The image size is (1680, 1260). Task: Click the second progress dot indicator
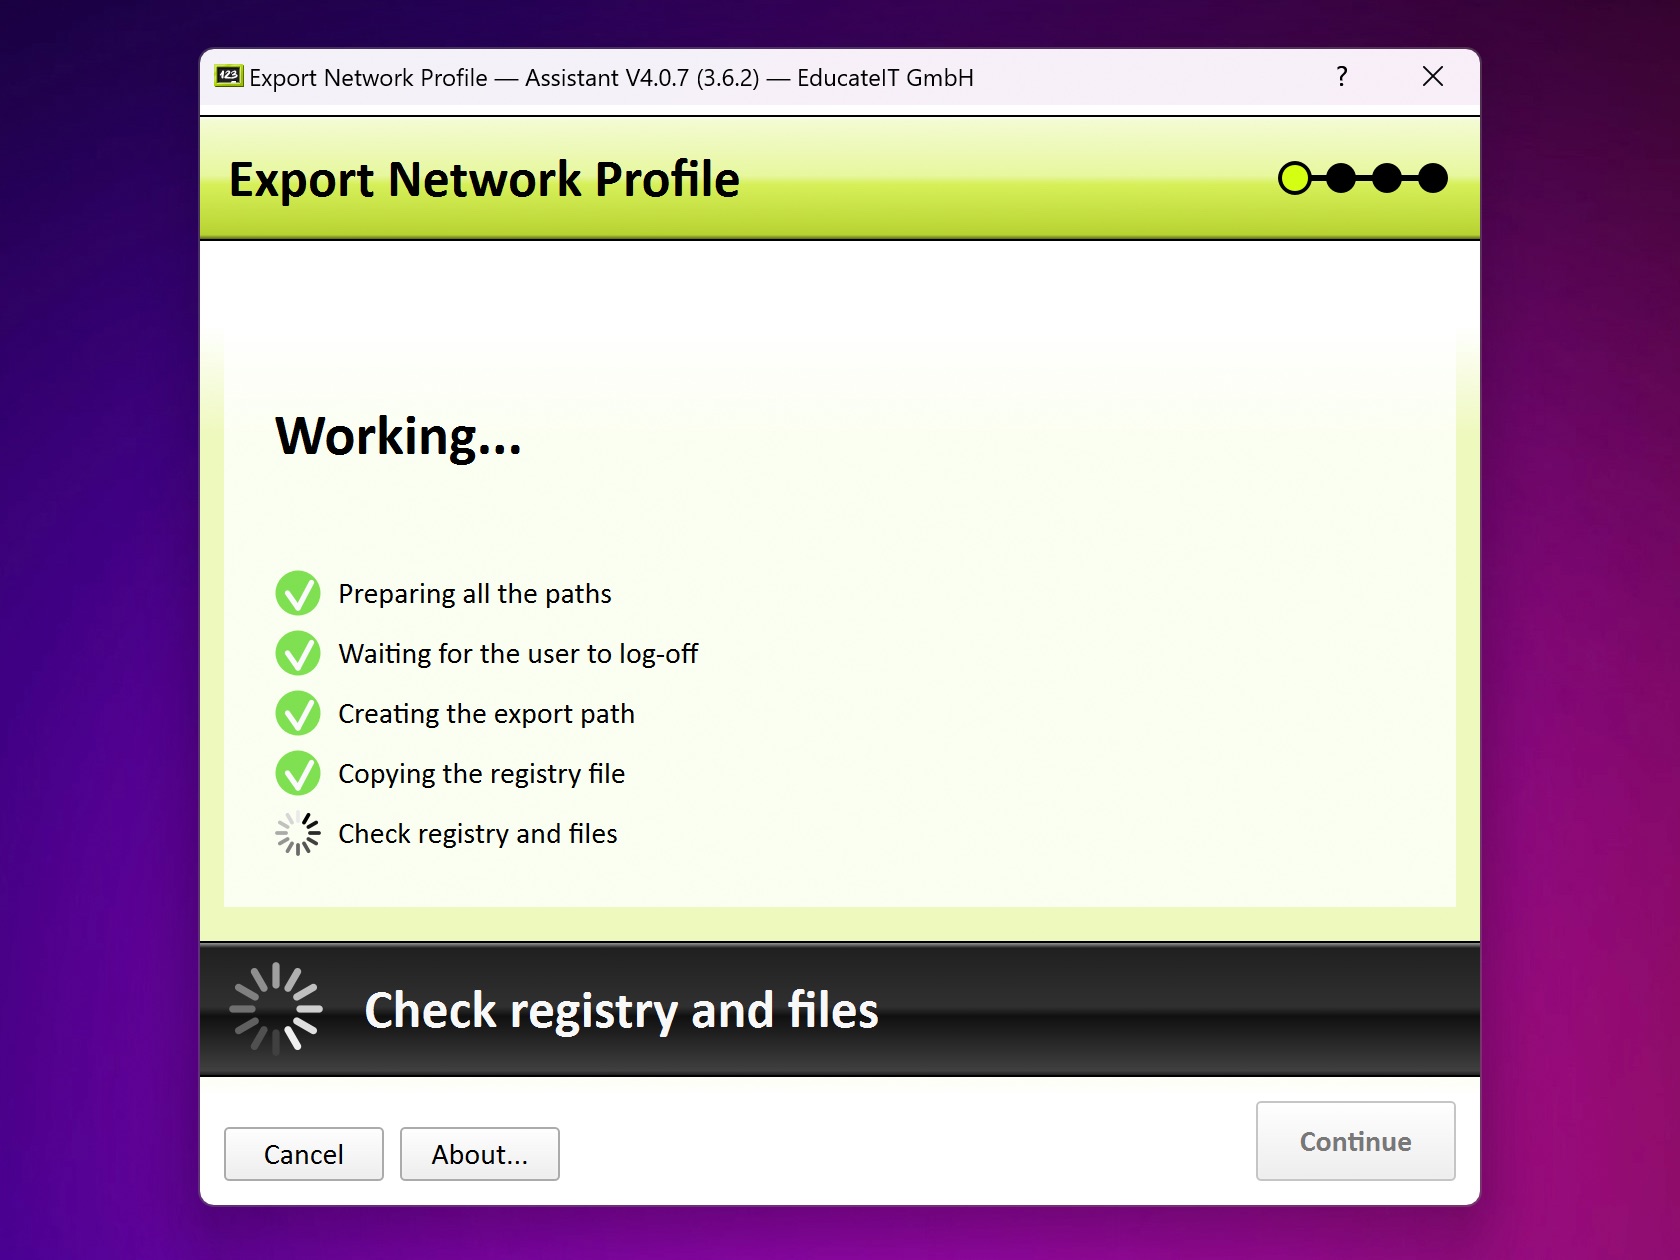1341,178
